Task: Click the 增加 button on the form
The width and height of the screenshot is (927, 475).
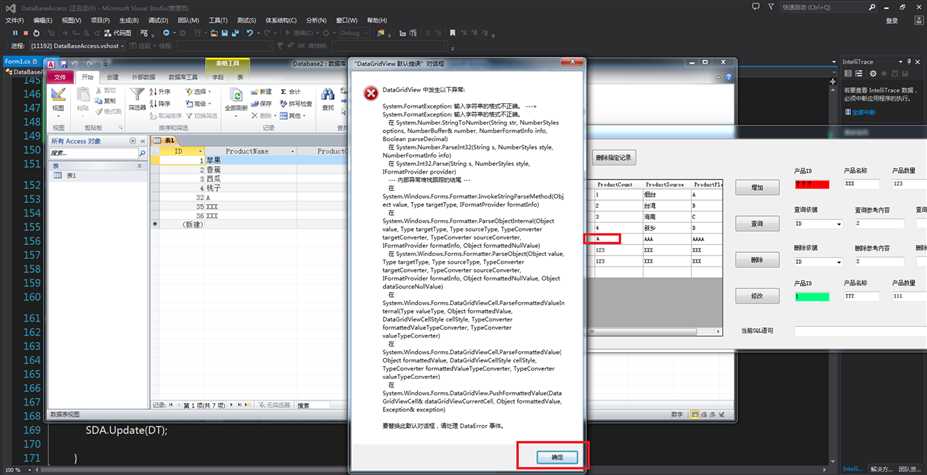Action: 757,188
